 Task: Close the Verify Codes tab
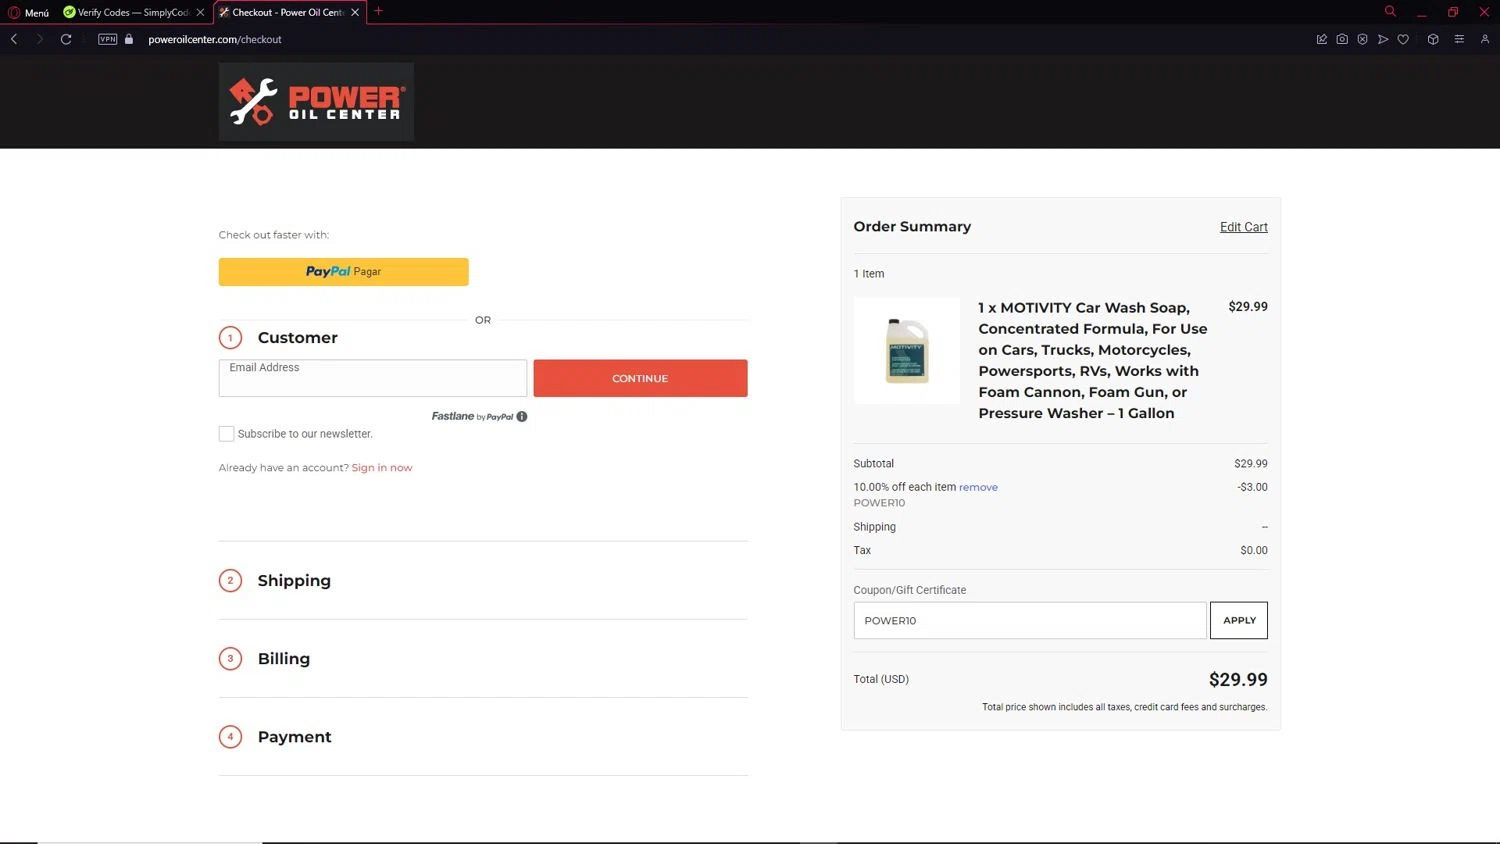[200, 12]
